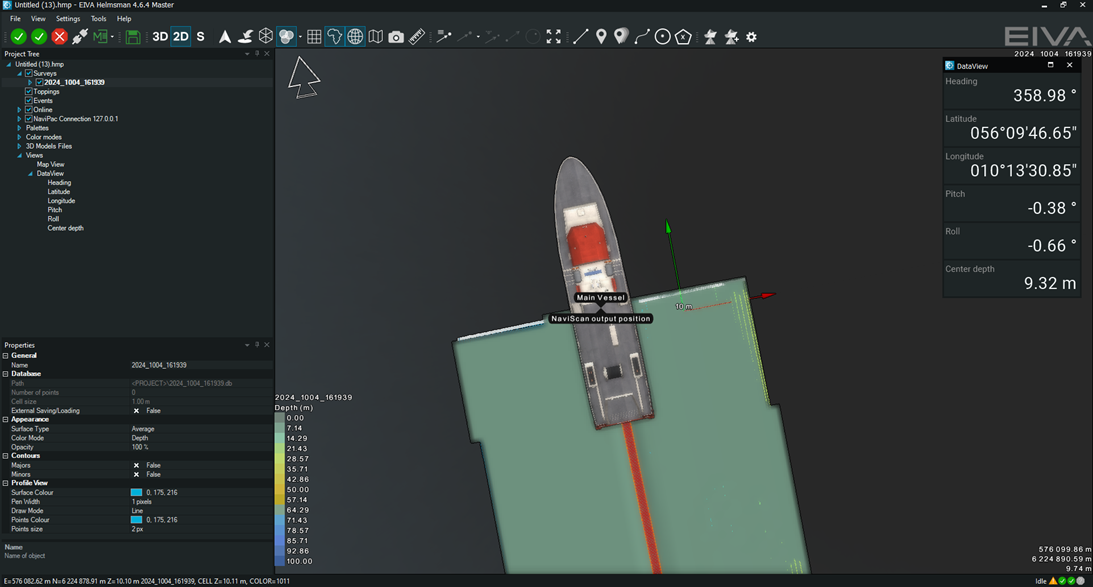Uncheck the Events checkbox

pos(29,100)
